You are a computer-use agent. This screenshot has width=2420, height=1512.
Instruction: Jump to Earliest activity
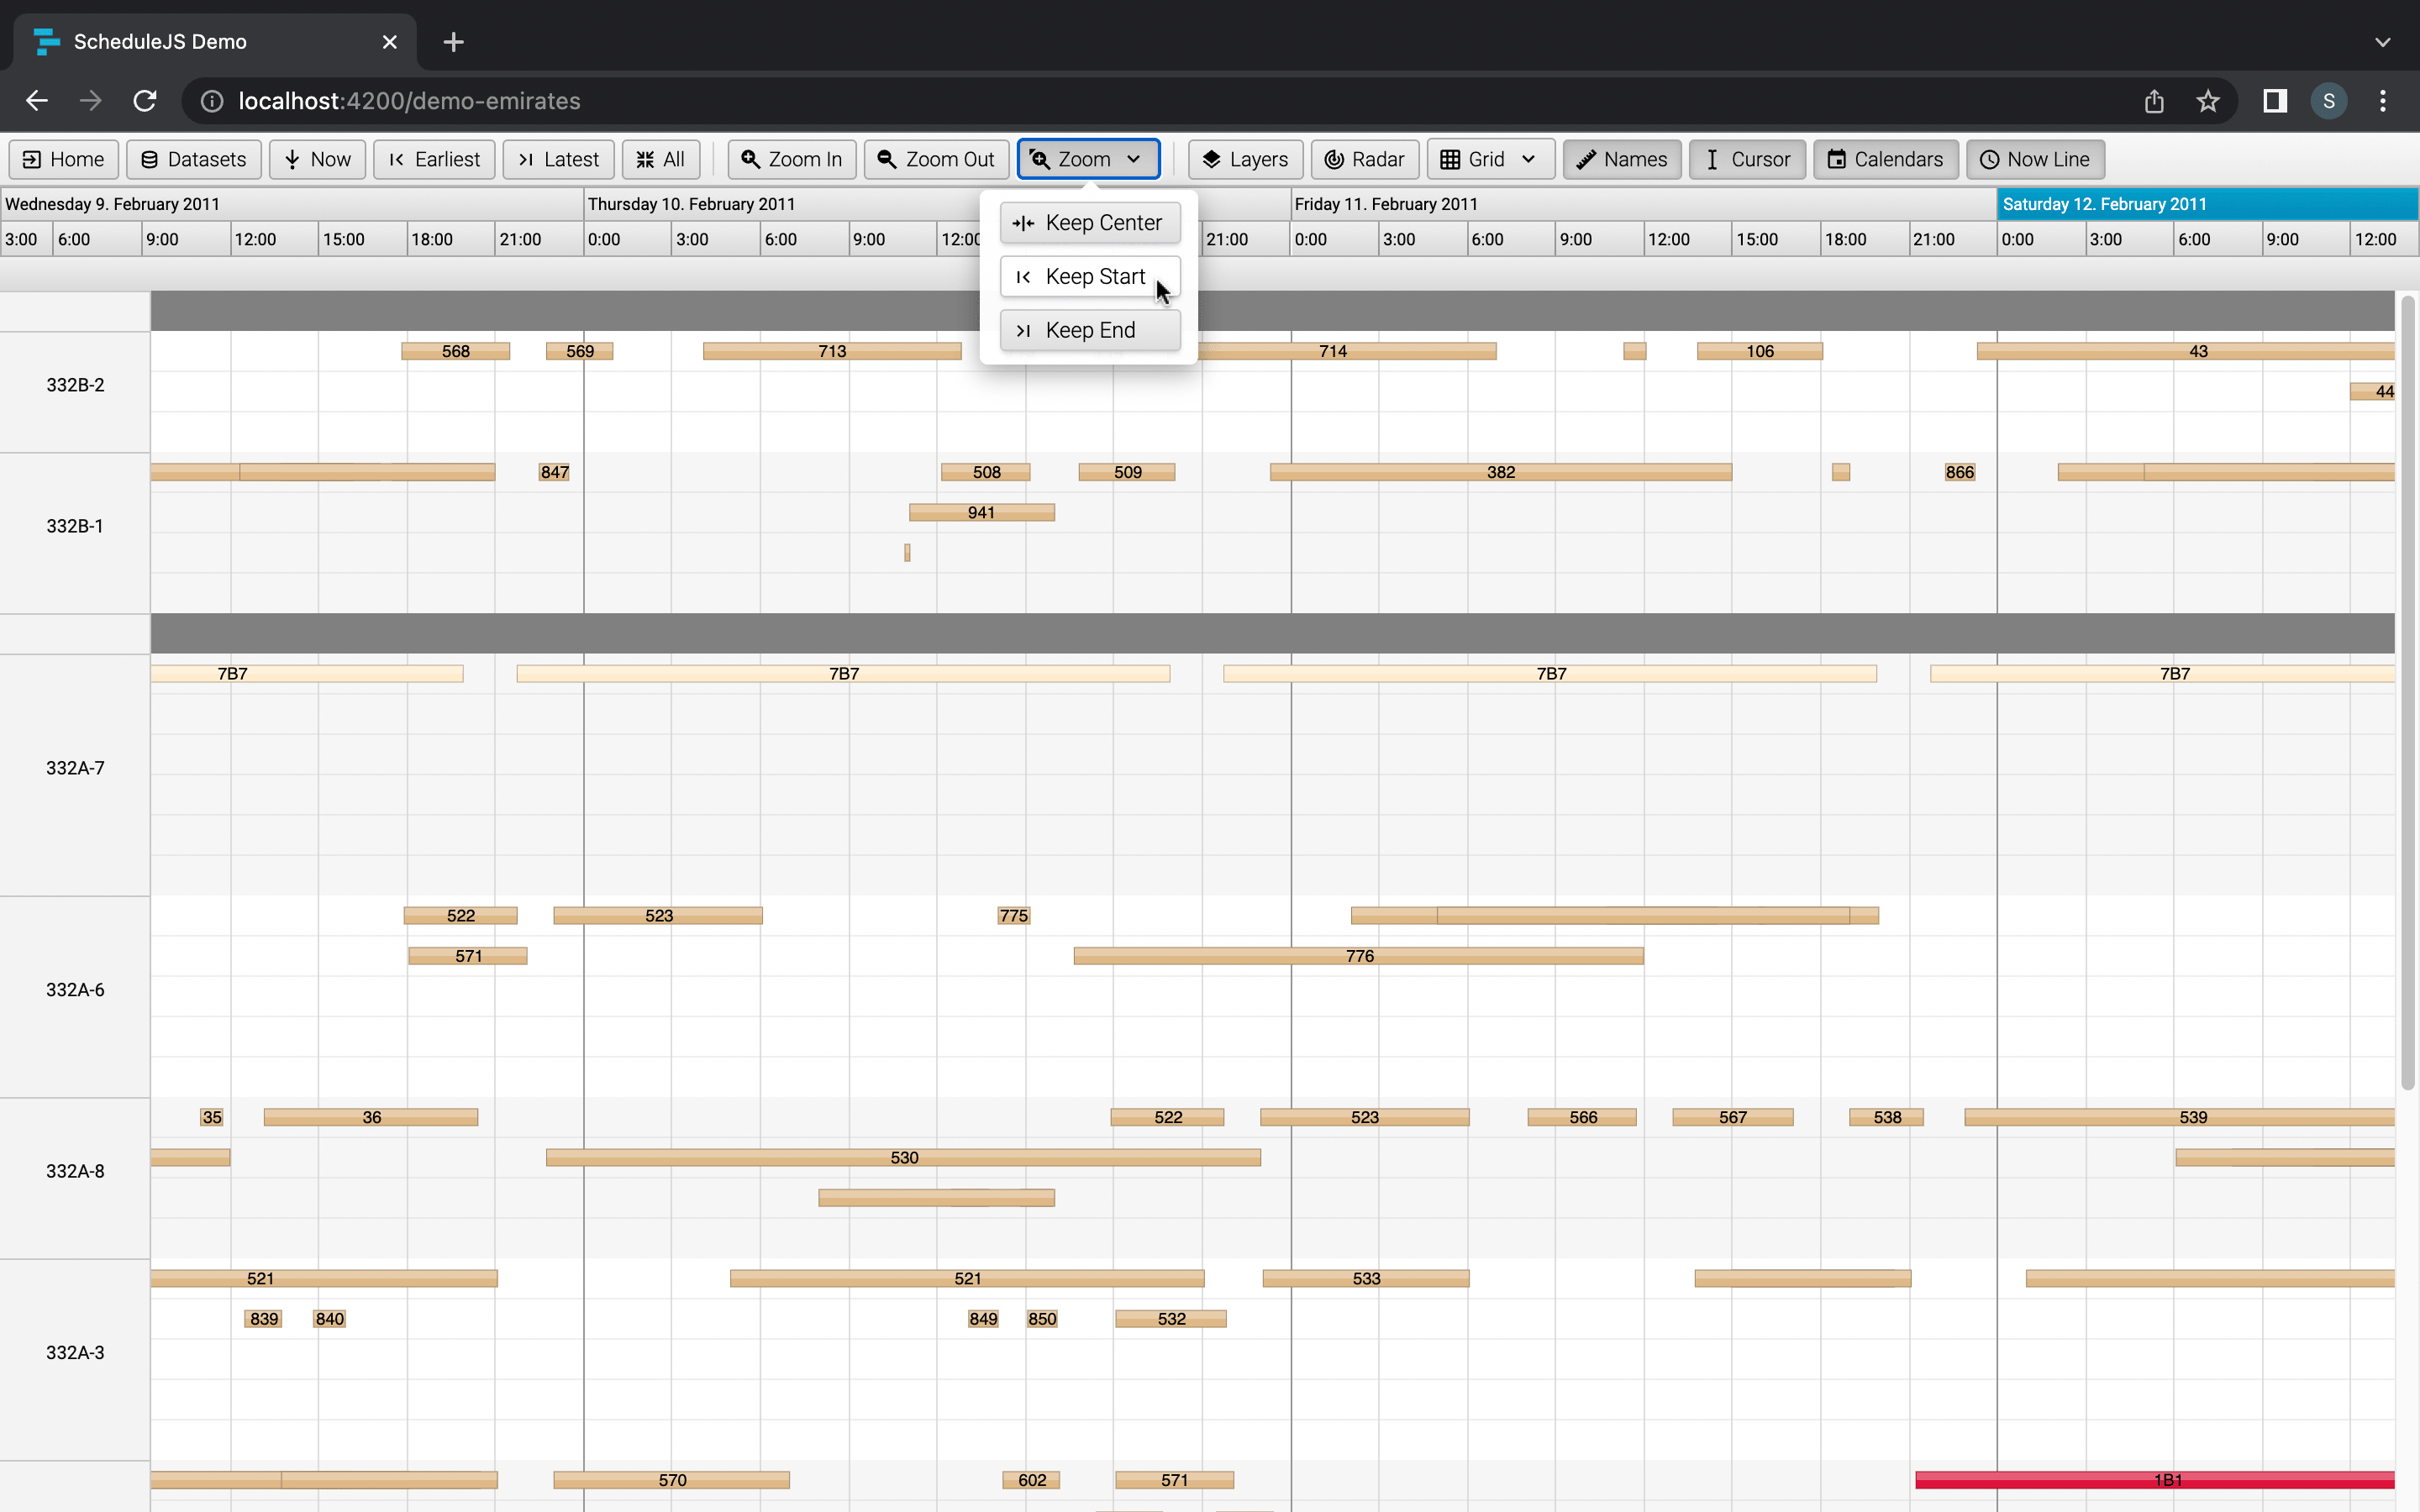tap(433, 159)
